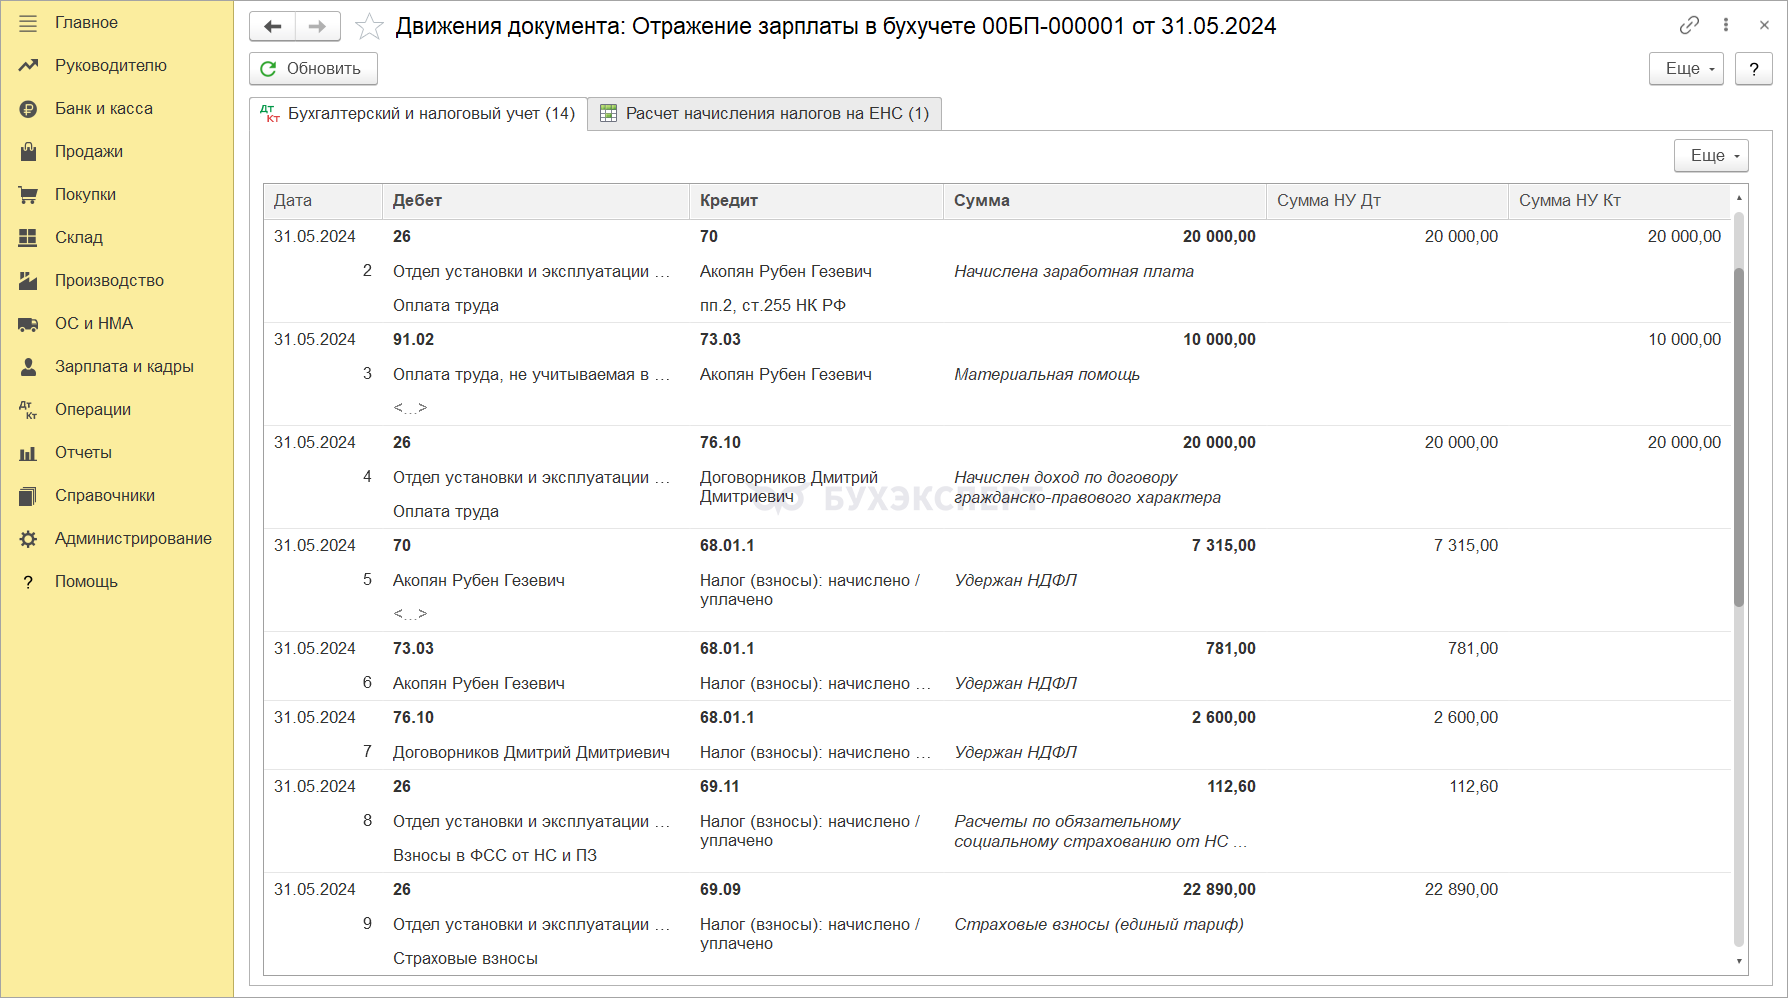Add document to favorites with star icon
1788x998 pixels.
pyautogui.click(x=369, y=26)
